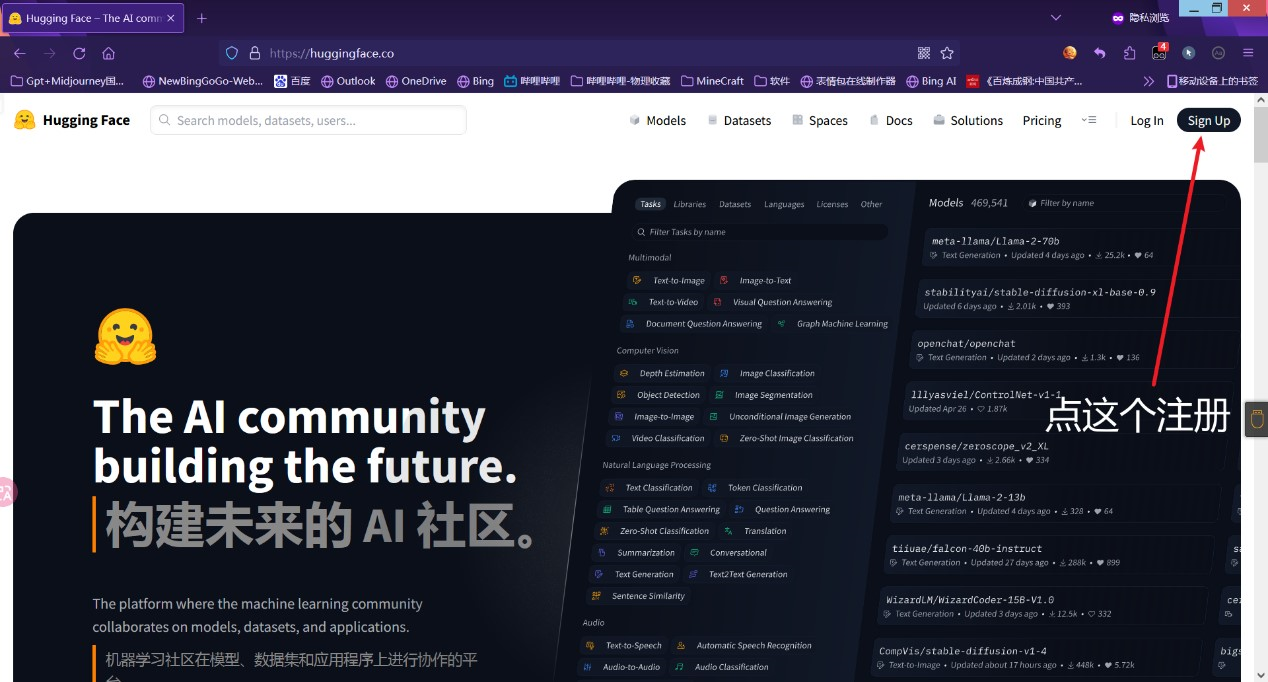This screenshot has height=682, width=1268.
Task: Show more bookmarks with double chevron
Action: [1147, 81]
